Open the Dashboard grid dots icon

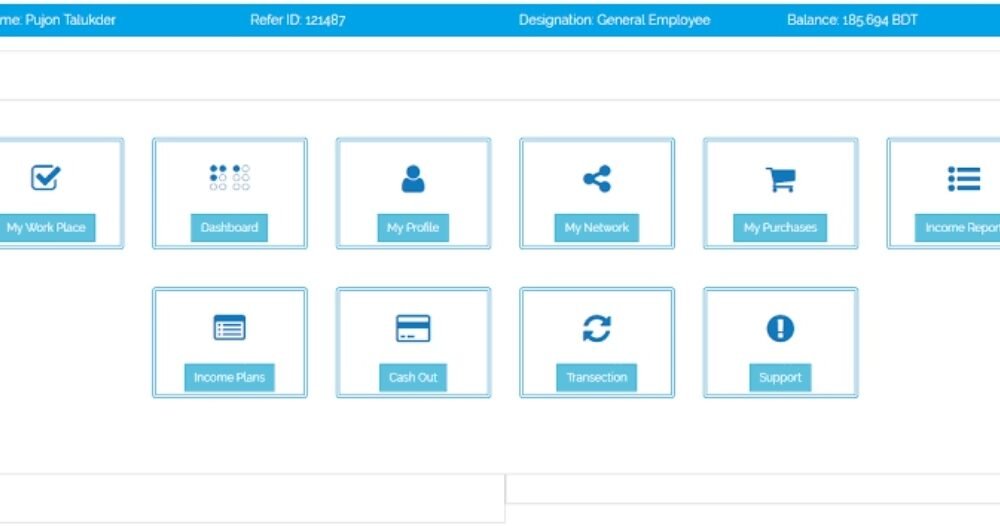[x=229, y=178]
